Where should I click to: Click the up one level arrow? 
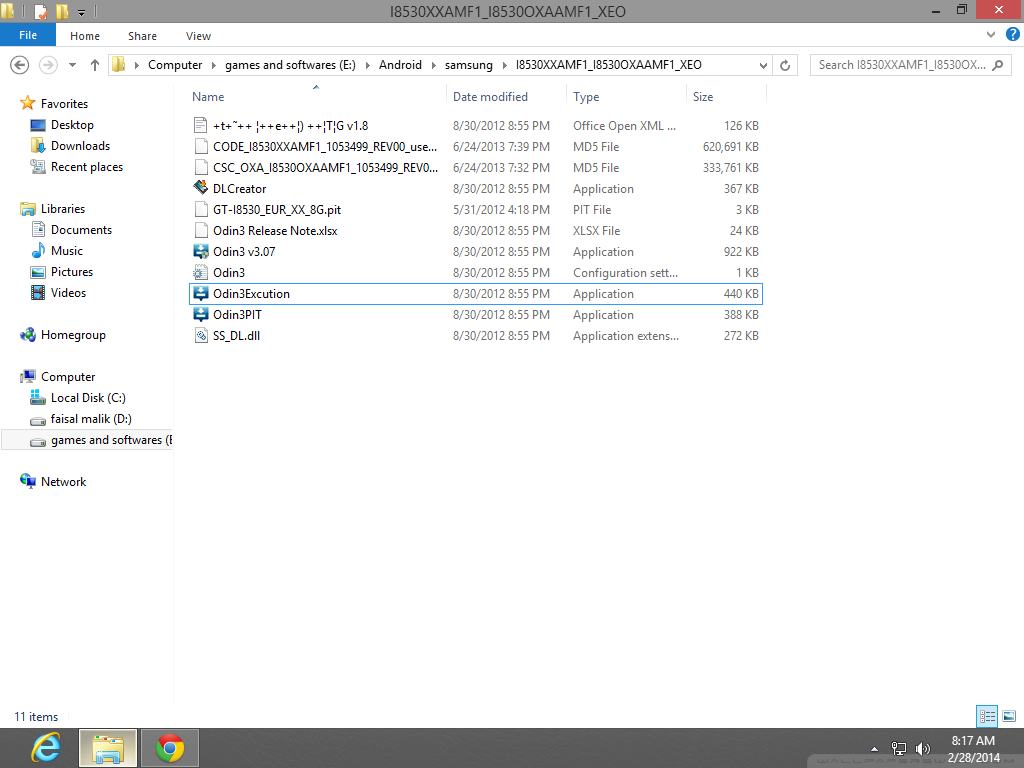pyautogui.click(x=93, y=64)
